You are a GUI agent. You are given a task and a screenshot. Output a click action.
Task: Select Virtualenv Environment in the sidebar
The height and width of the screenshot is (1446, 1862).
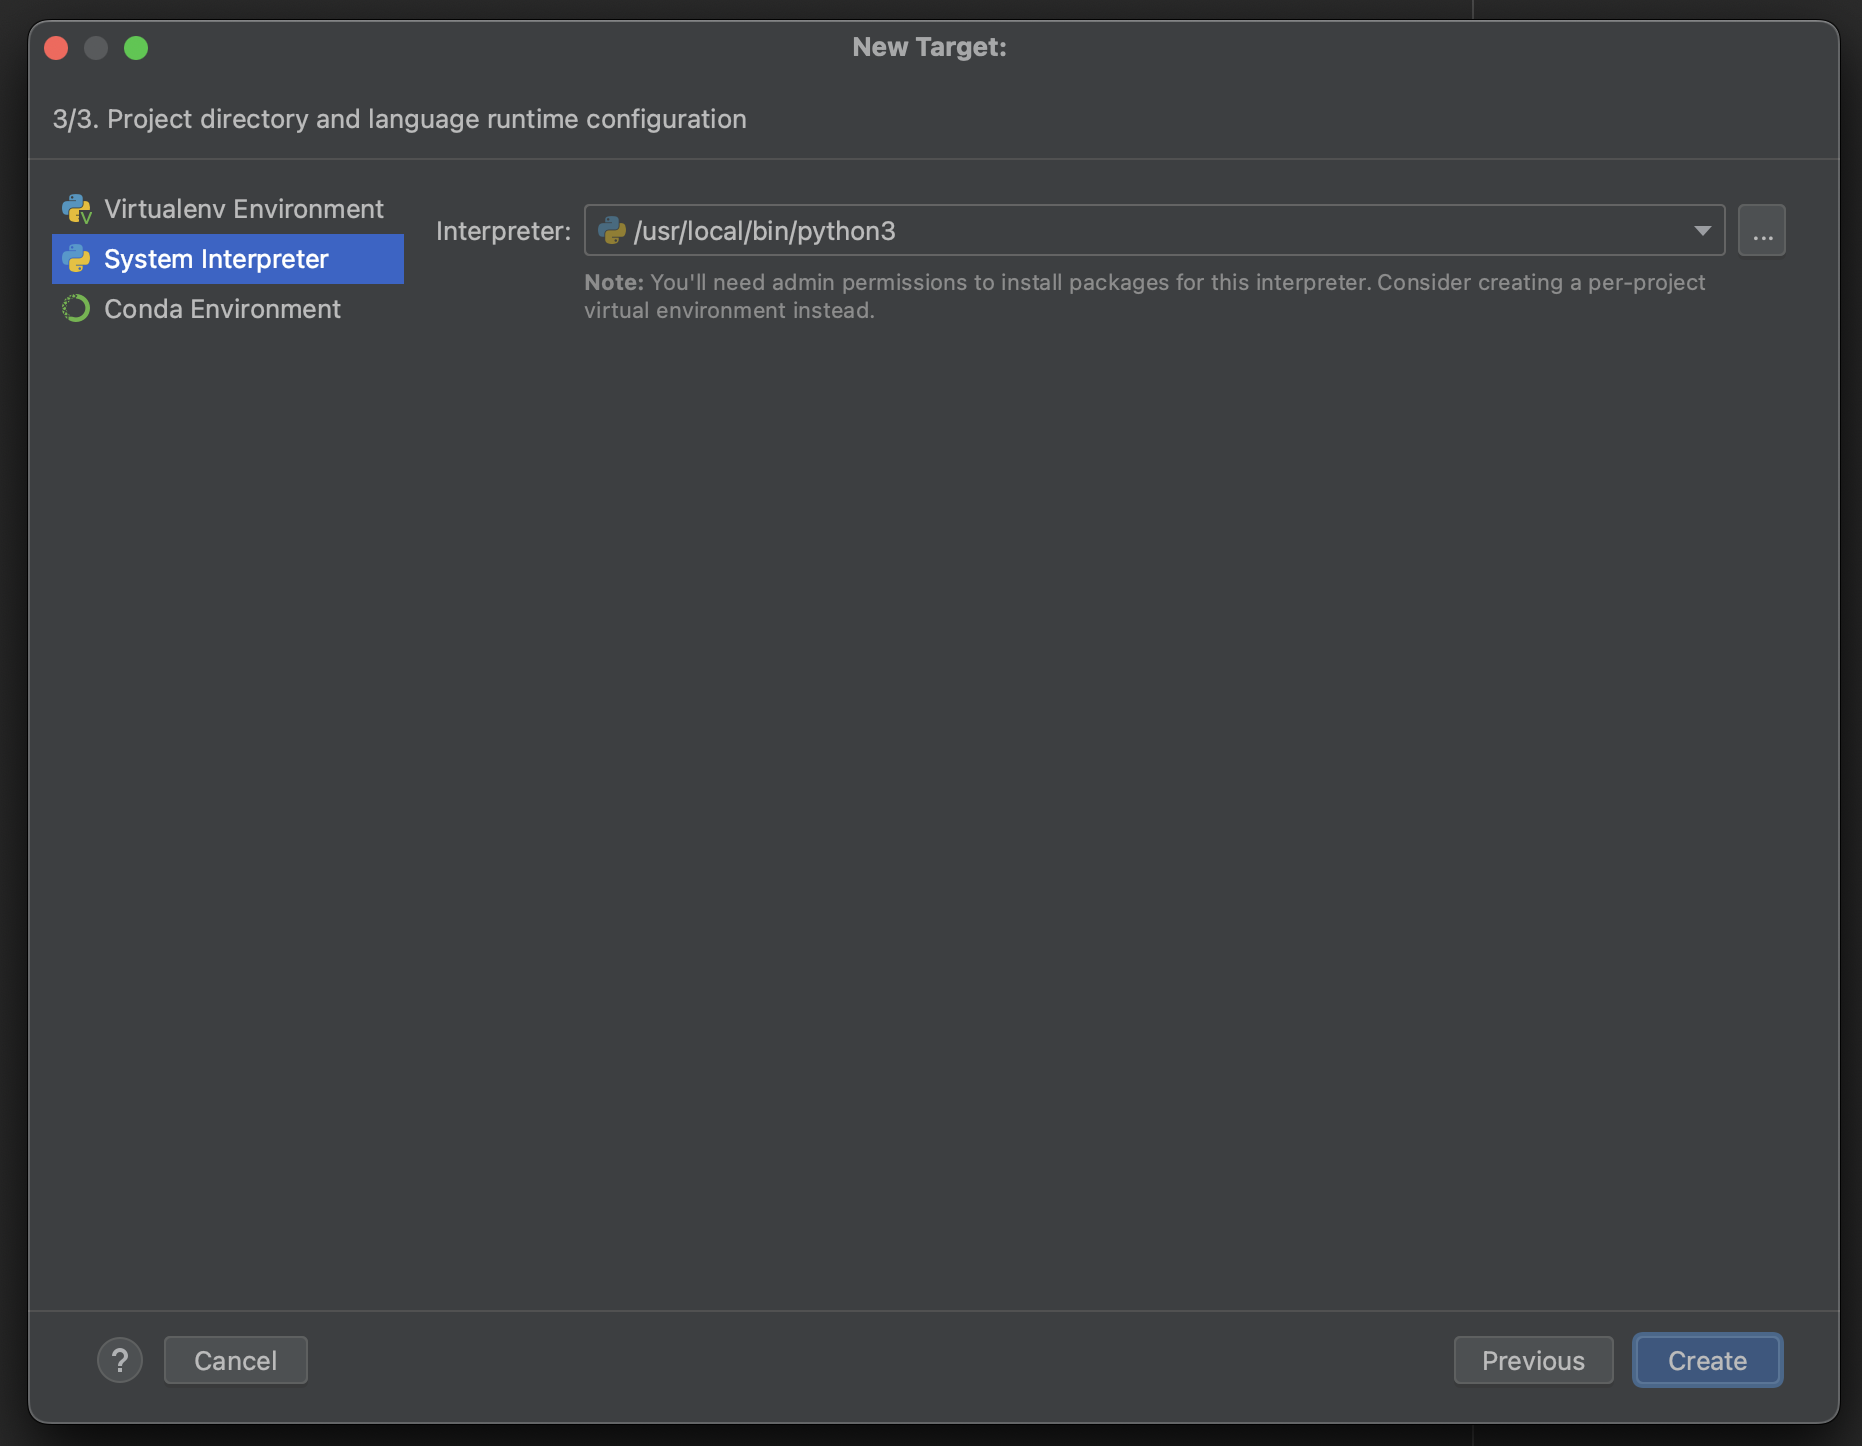coord(243,208)
